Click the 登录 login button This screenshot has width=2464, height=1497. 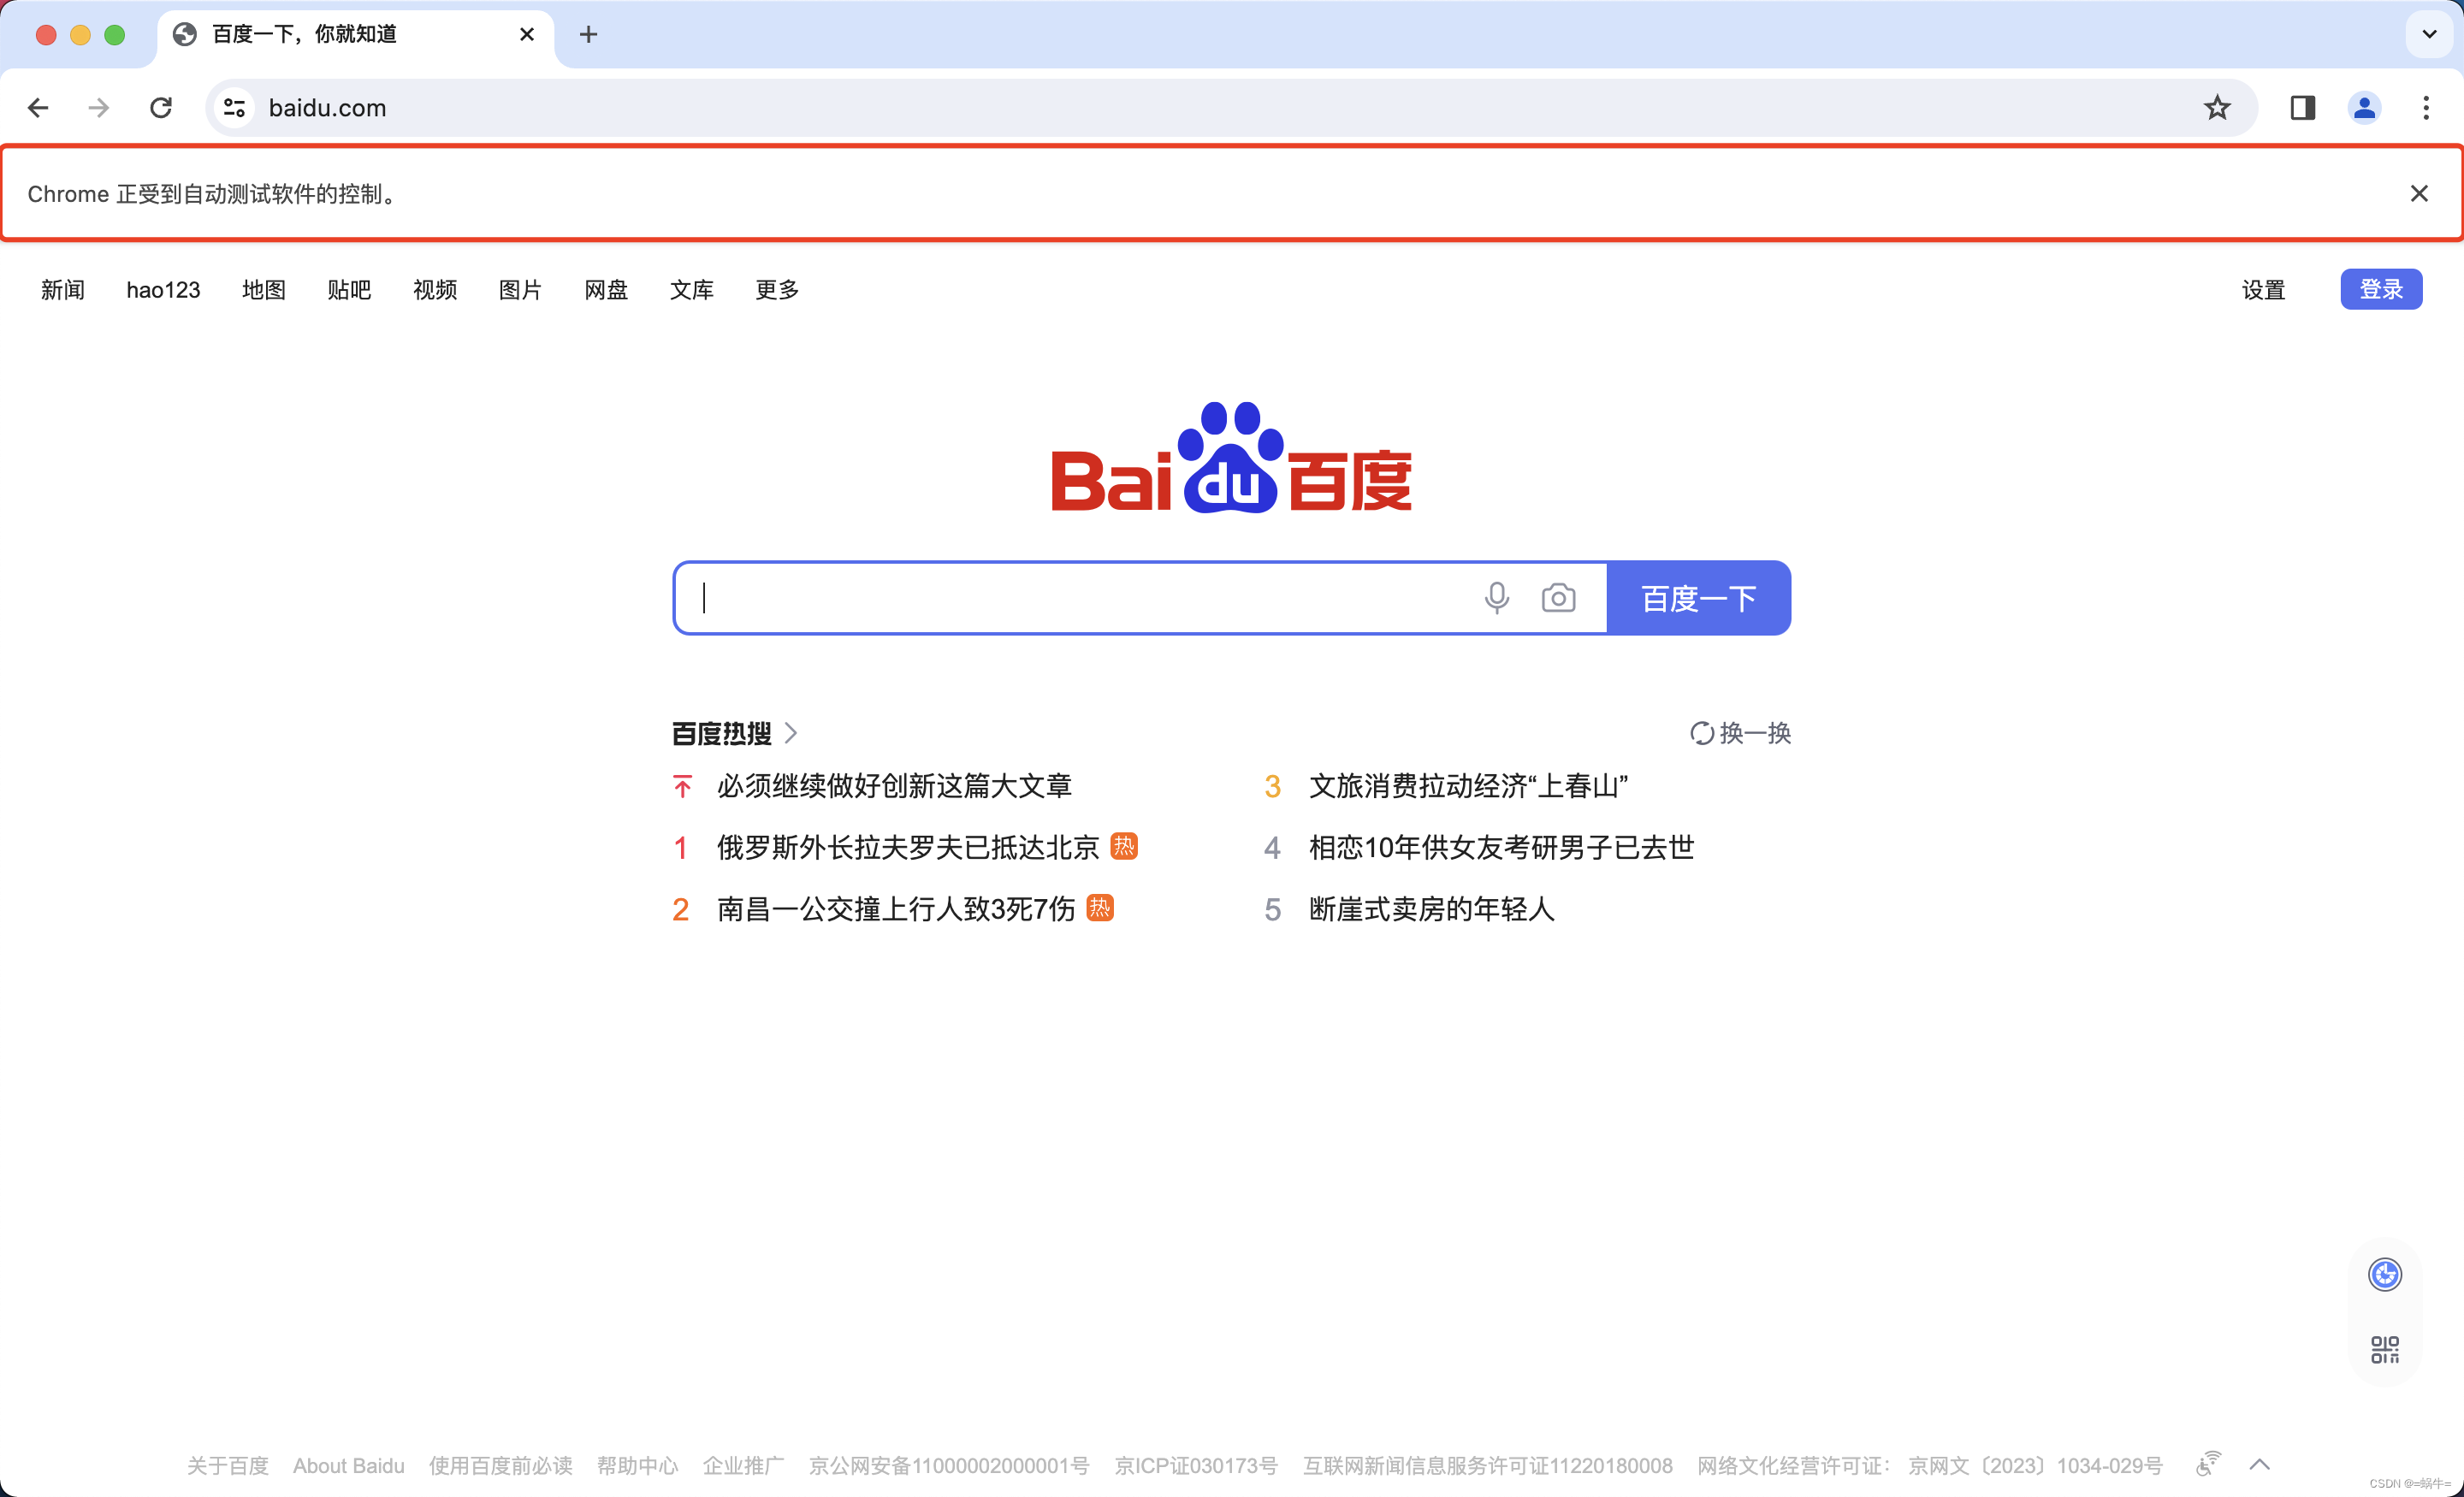click(2381, 289)
